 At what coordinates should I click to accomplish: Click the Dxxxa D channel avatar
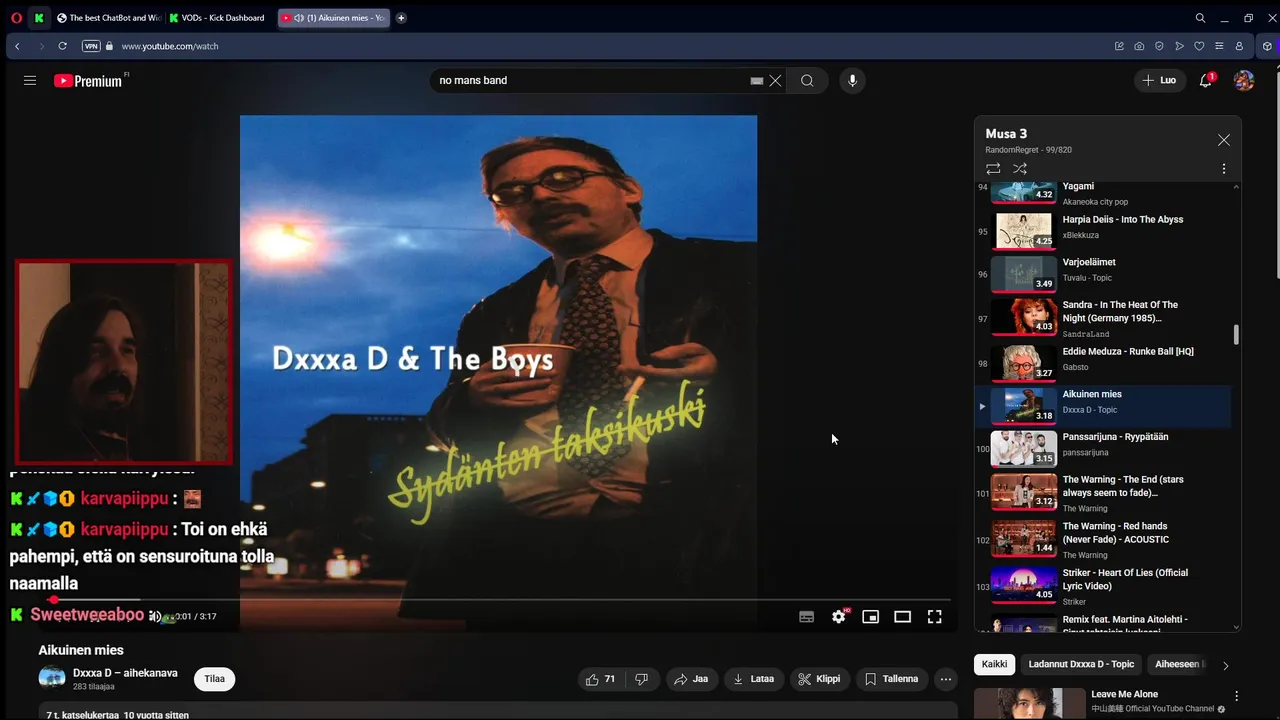point(52,679)
